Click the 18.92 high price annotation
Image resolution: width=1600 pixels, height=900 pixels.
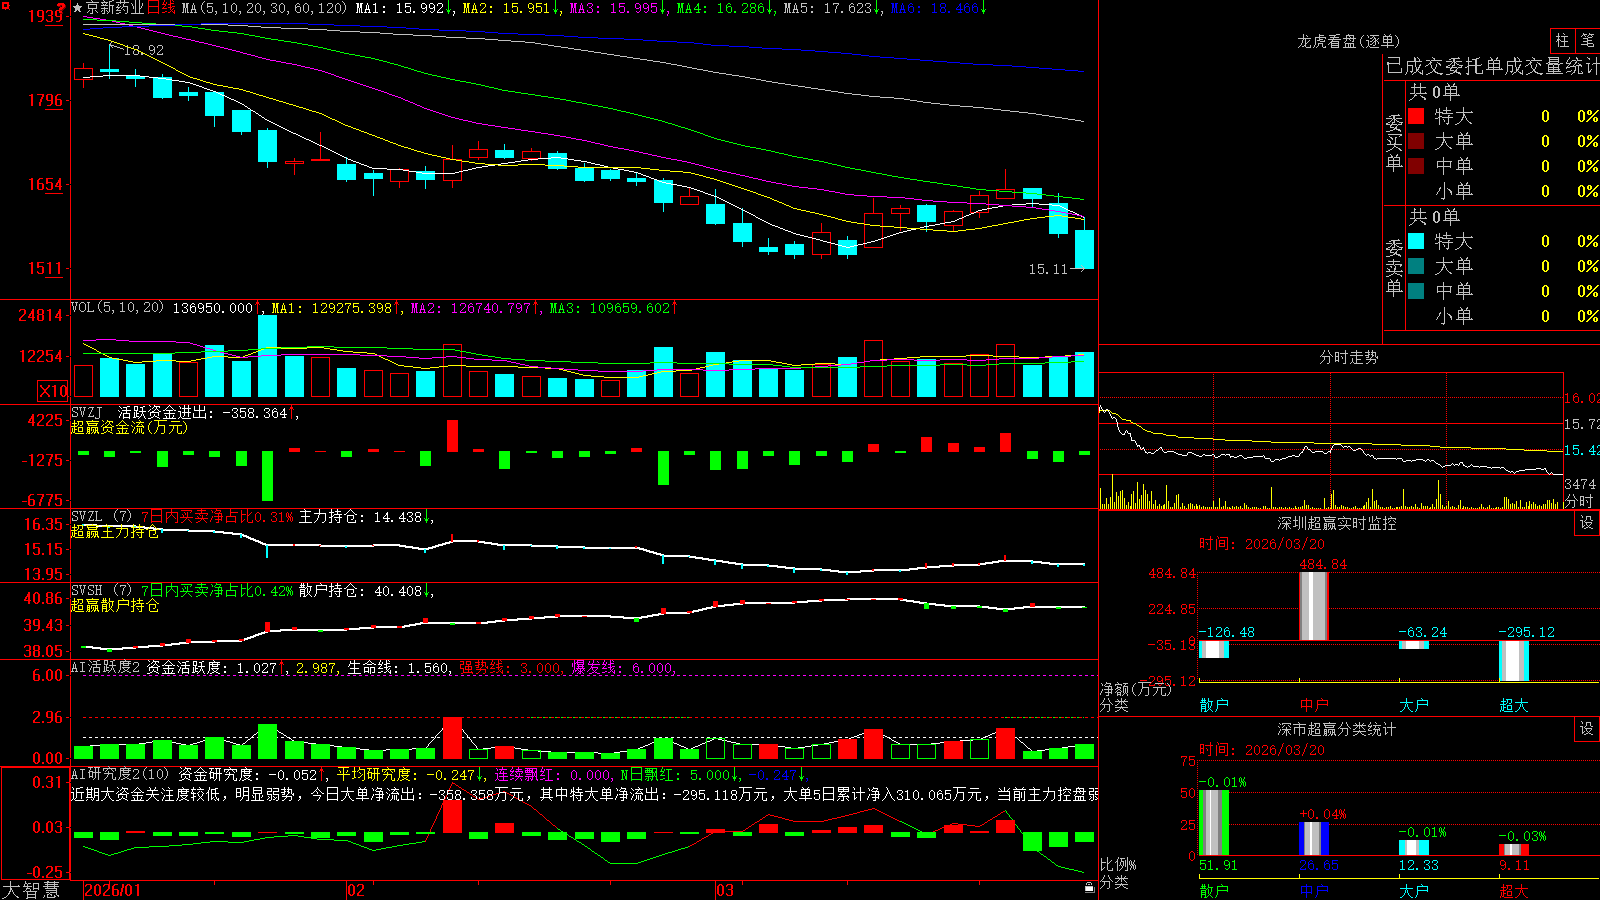(143, 50)
